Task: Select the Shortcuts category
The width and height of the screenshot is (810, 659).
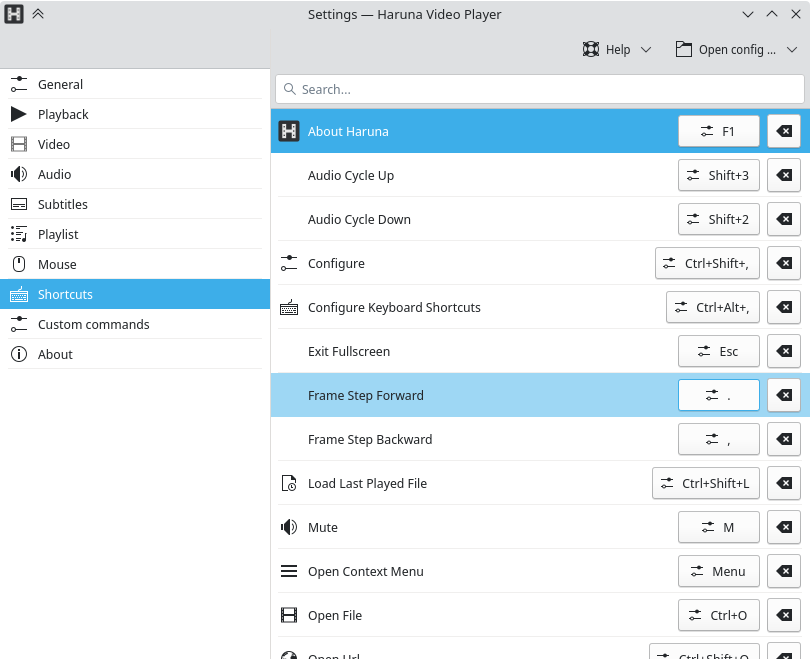Action: coord(135,294)
